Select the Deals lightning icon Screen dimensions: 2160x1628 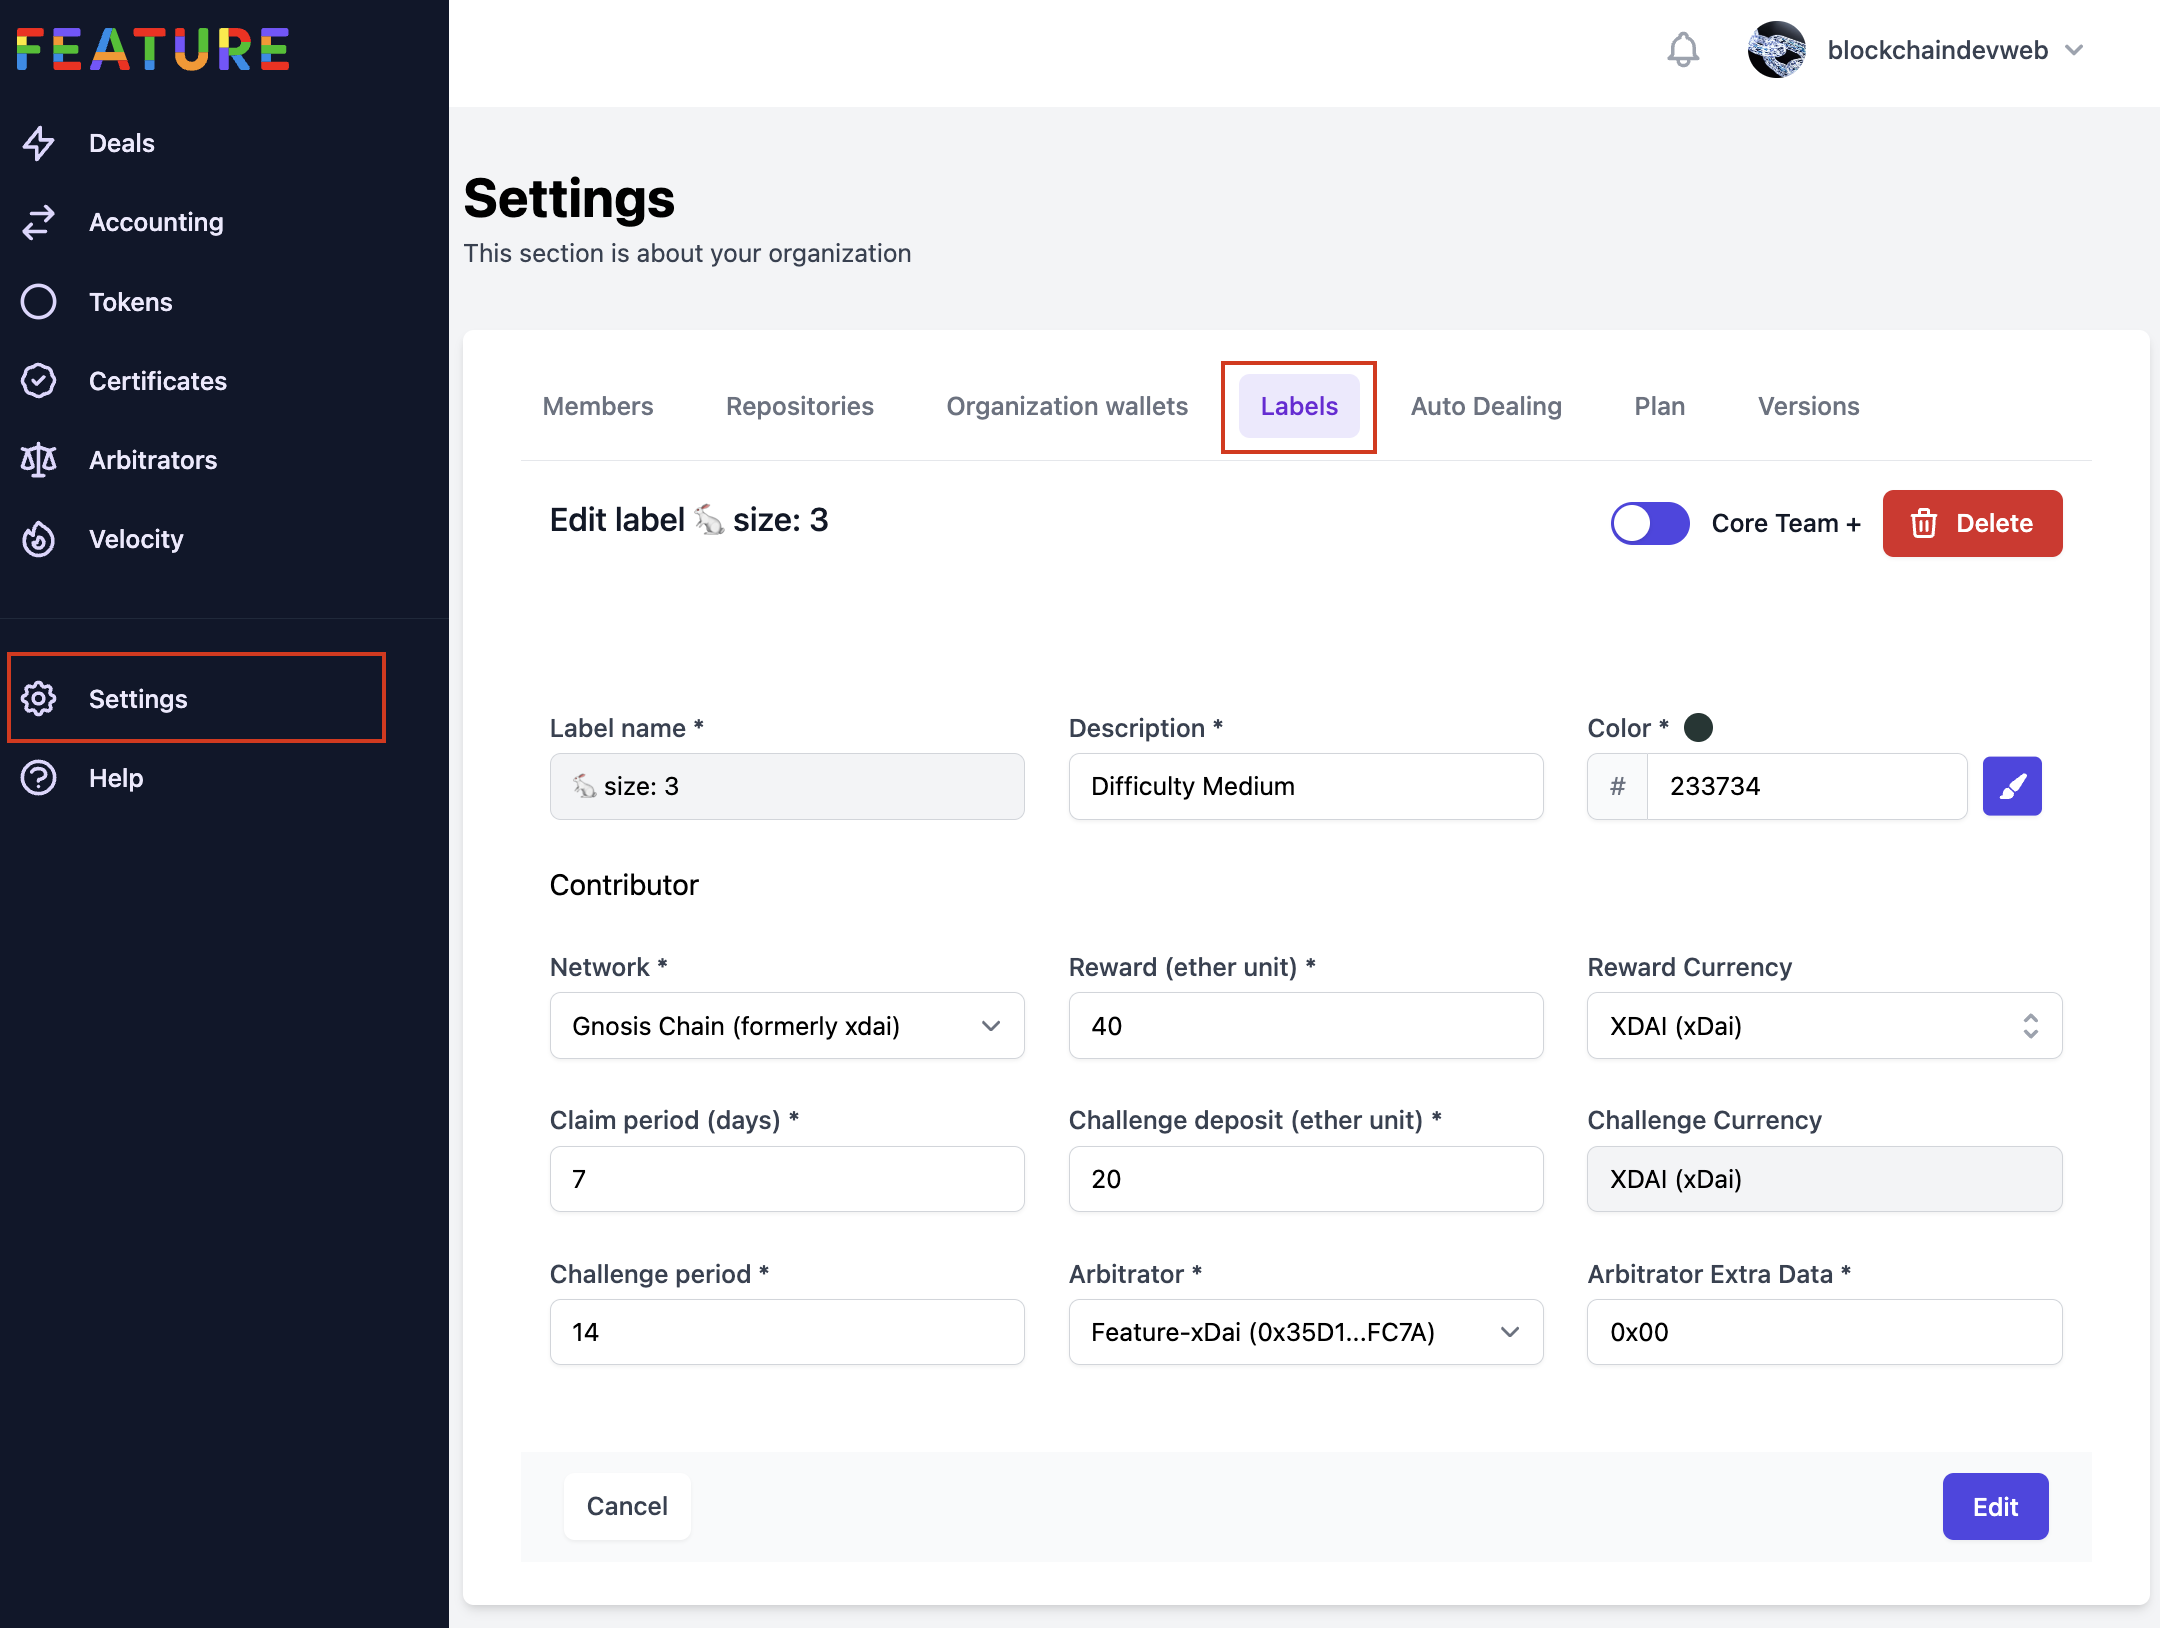coord(39,143)
